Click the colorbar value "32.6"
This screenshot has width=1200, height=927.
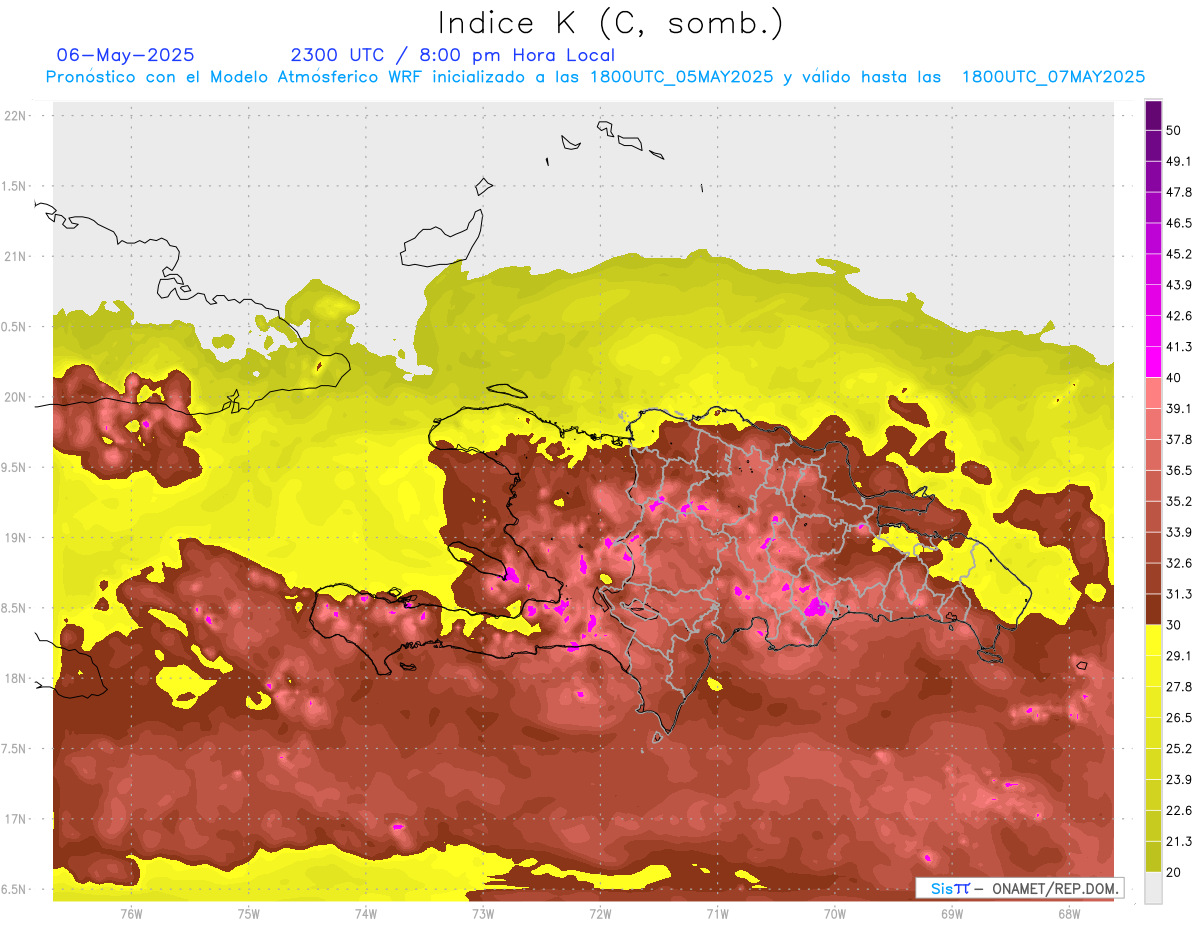click(x=1178, y=563)
